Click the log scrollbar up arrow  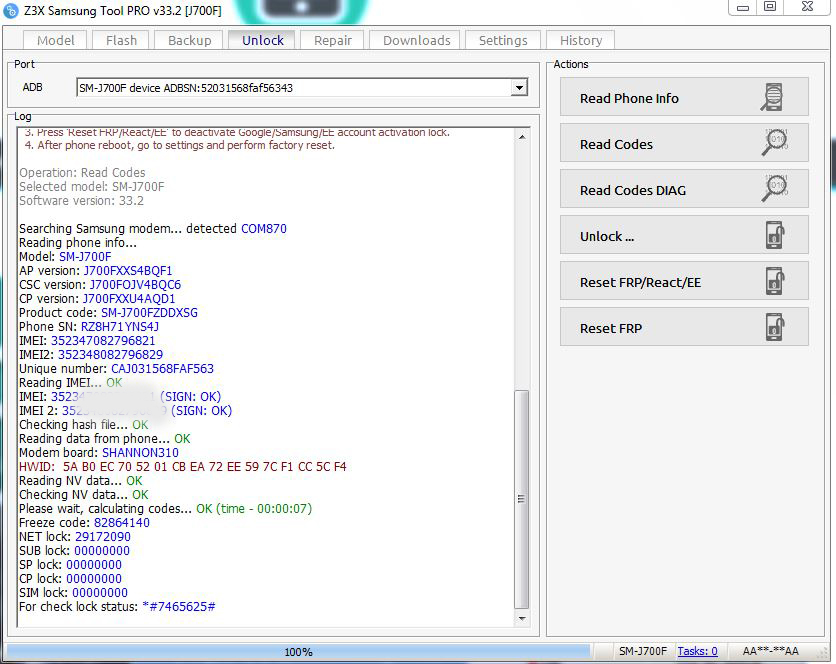coord(522,137)
